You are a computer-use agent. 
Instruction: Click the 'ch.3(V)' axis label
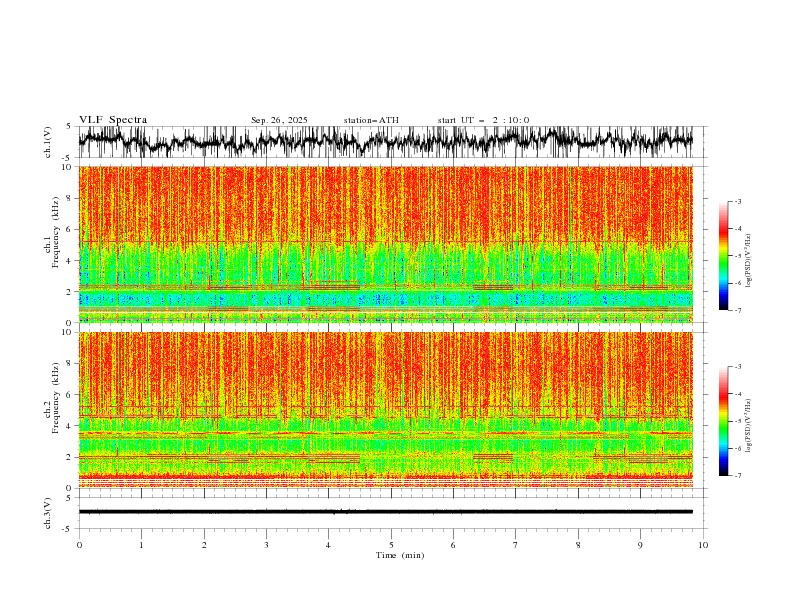click(48, 513)
